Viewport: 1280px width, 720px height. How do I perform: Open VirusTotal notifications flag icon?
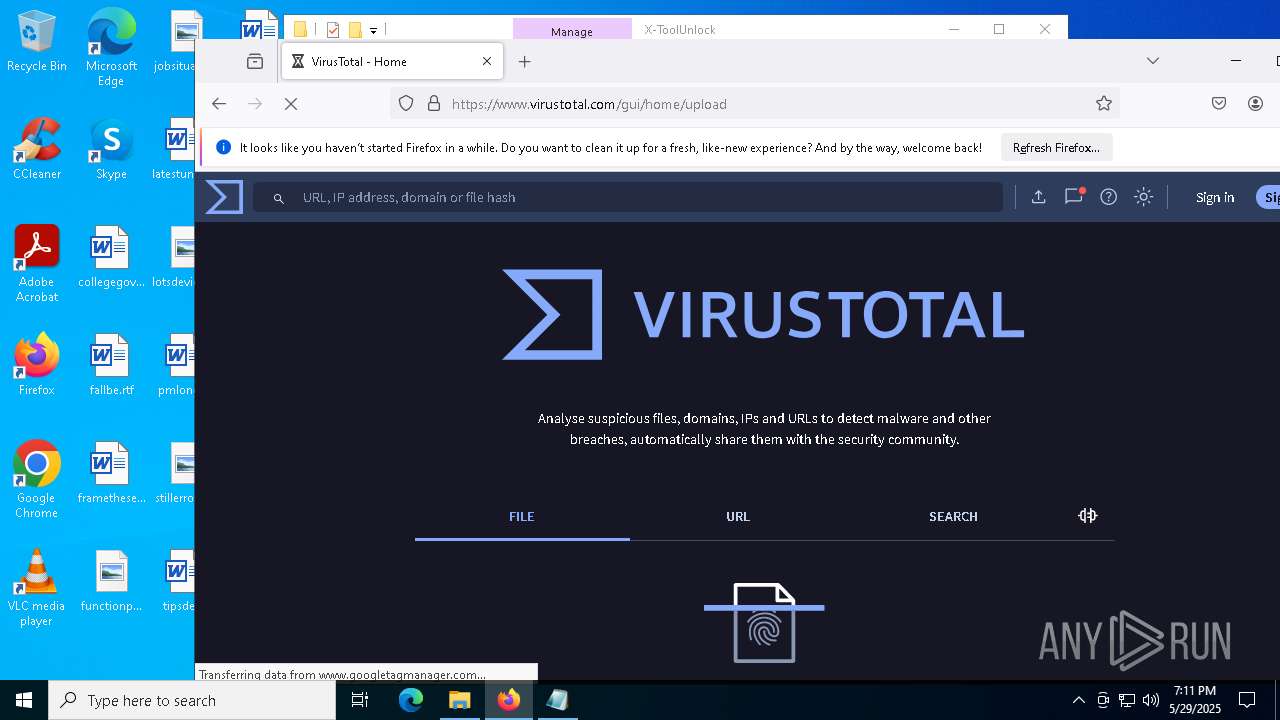click(x=1074, y=196)
